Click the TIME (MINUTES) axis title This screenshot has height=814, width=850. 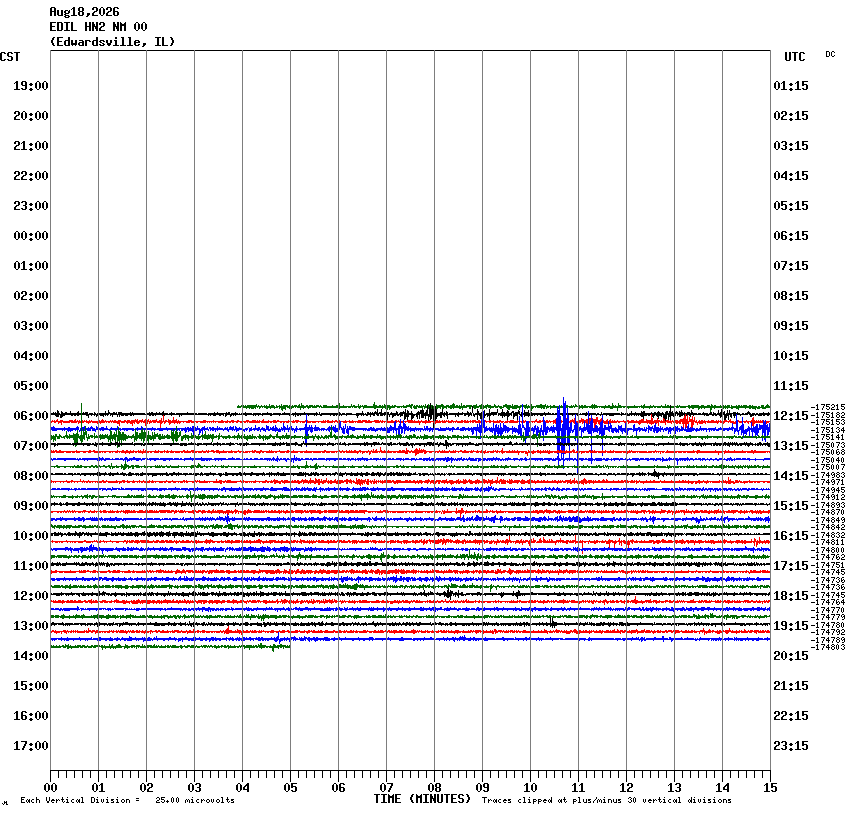tap(422, 799)
